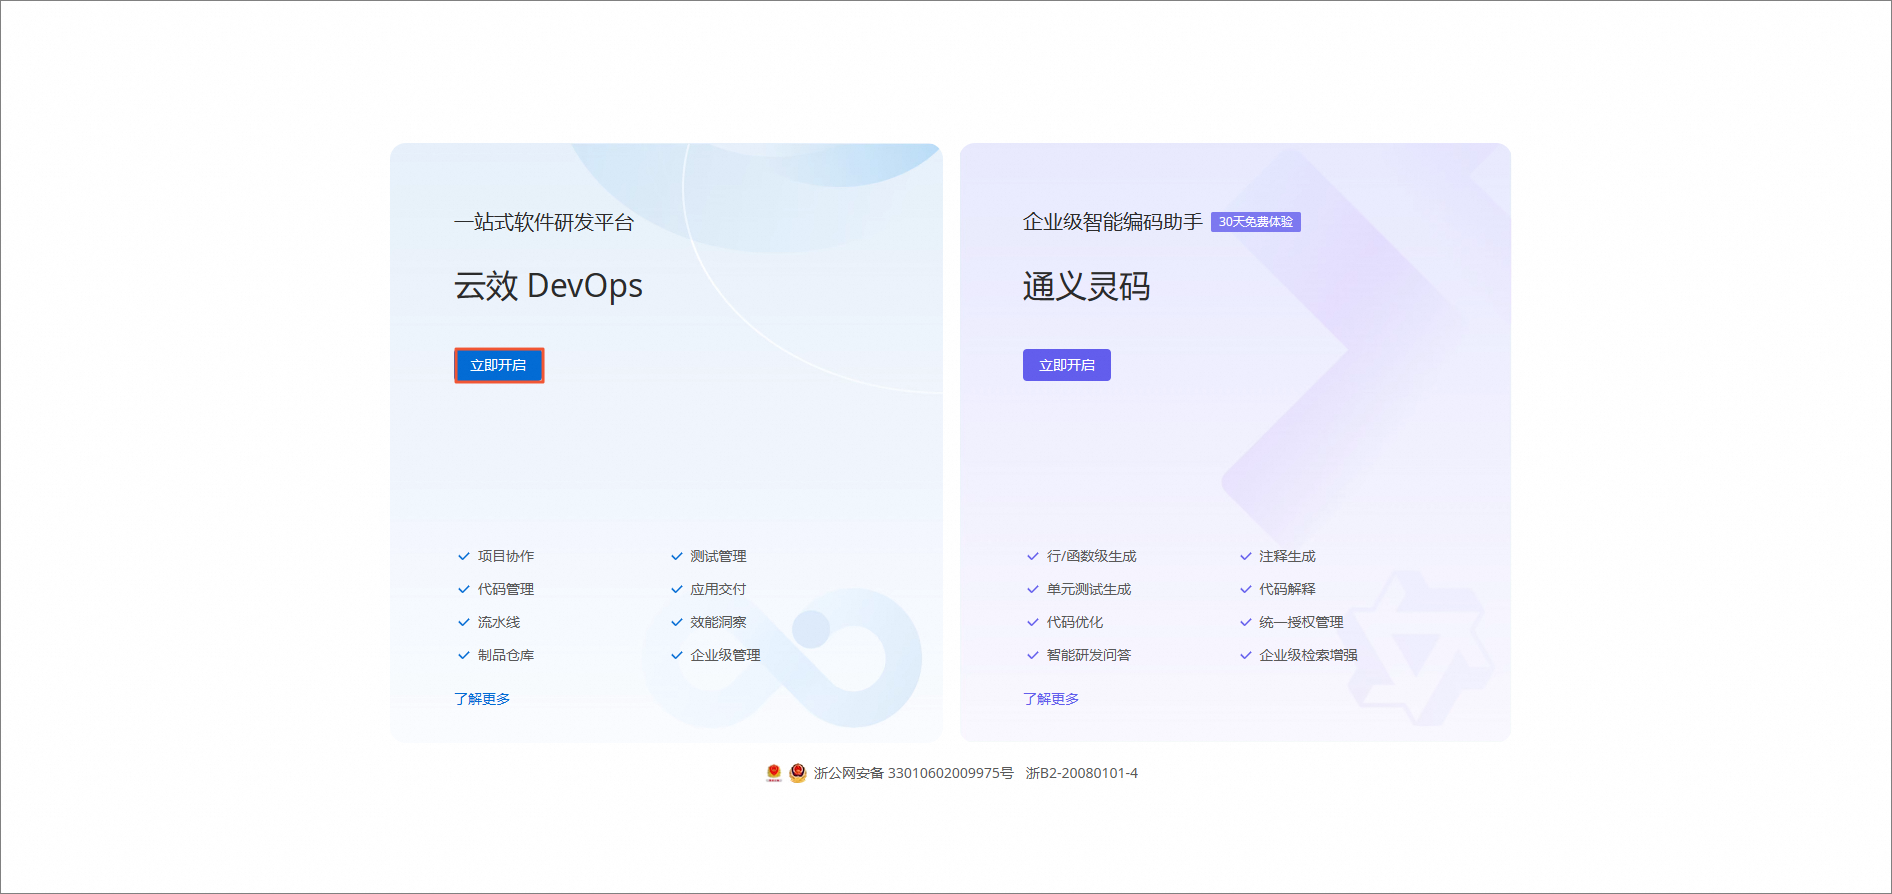Image resolution: width=1892 pixels, height=894 pixels.
Task: Click checkmark icon beside 单元测试生成
Action: point(1033,589)
